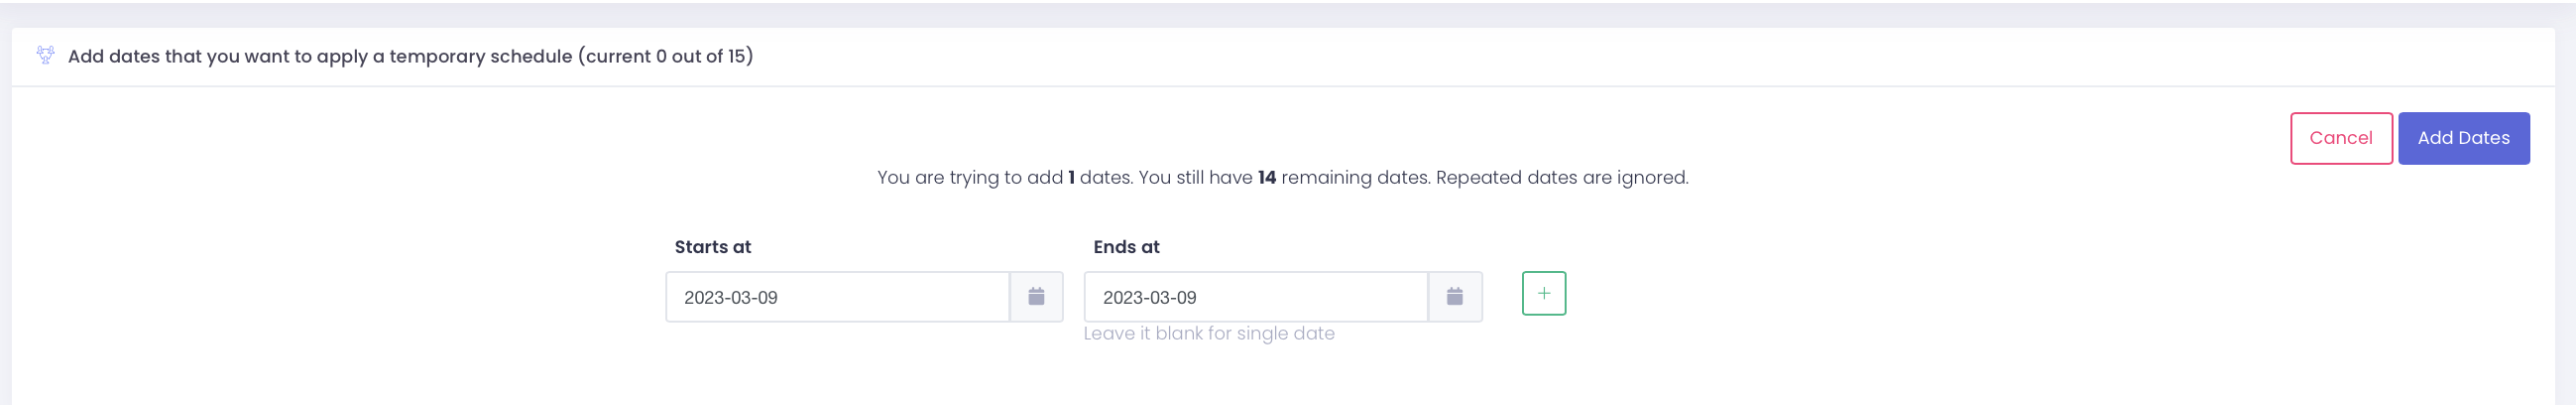Viewport: 2576px width, 405px height.
Task: Click the "You are trying to add" text
Action: click(969, 178)
